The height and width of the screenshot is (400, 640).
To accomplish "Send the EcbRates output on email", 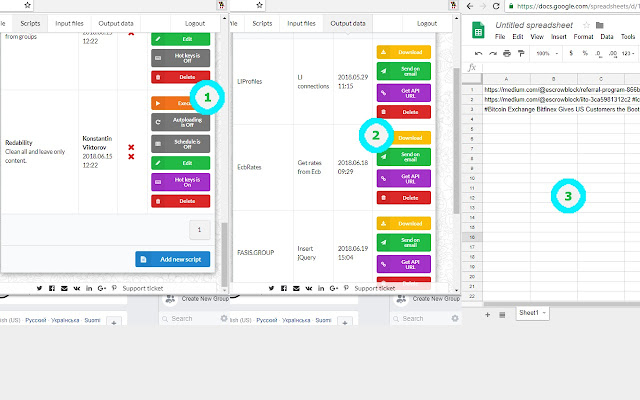I will click(404, 157).
